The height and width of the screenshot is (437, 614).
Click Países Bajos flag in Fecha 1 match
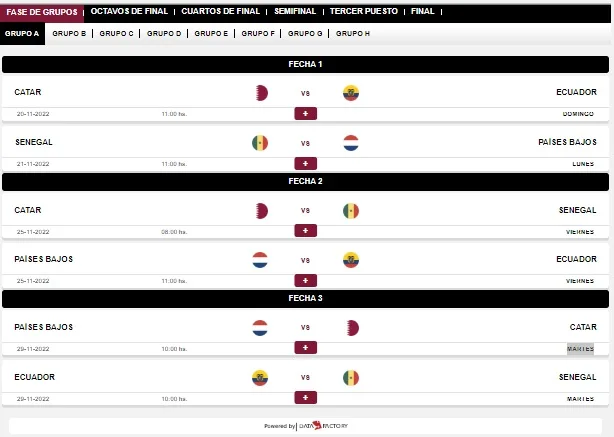351,143
